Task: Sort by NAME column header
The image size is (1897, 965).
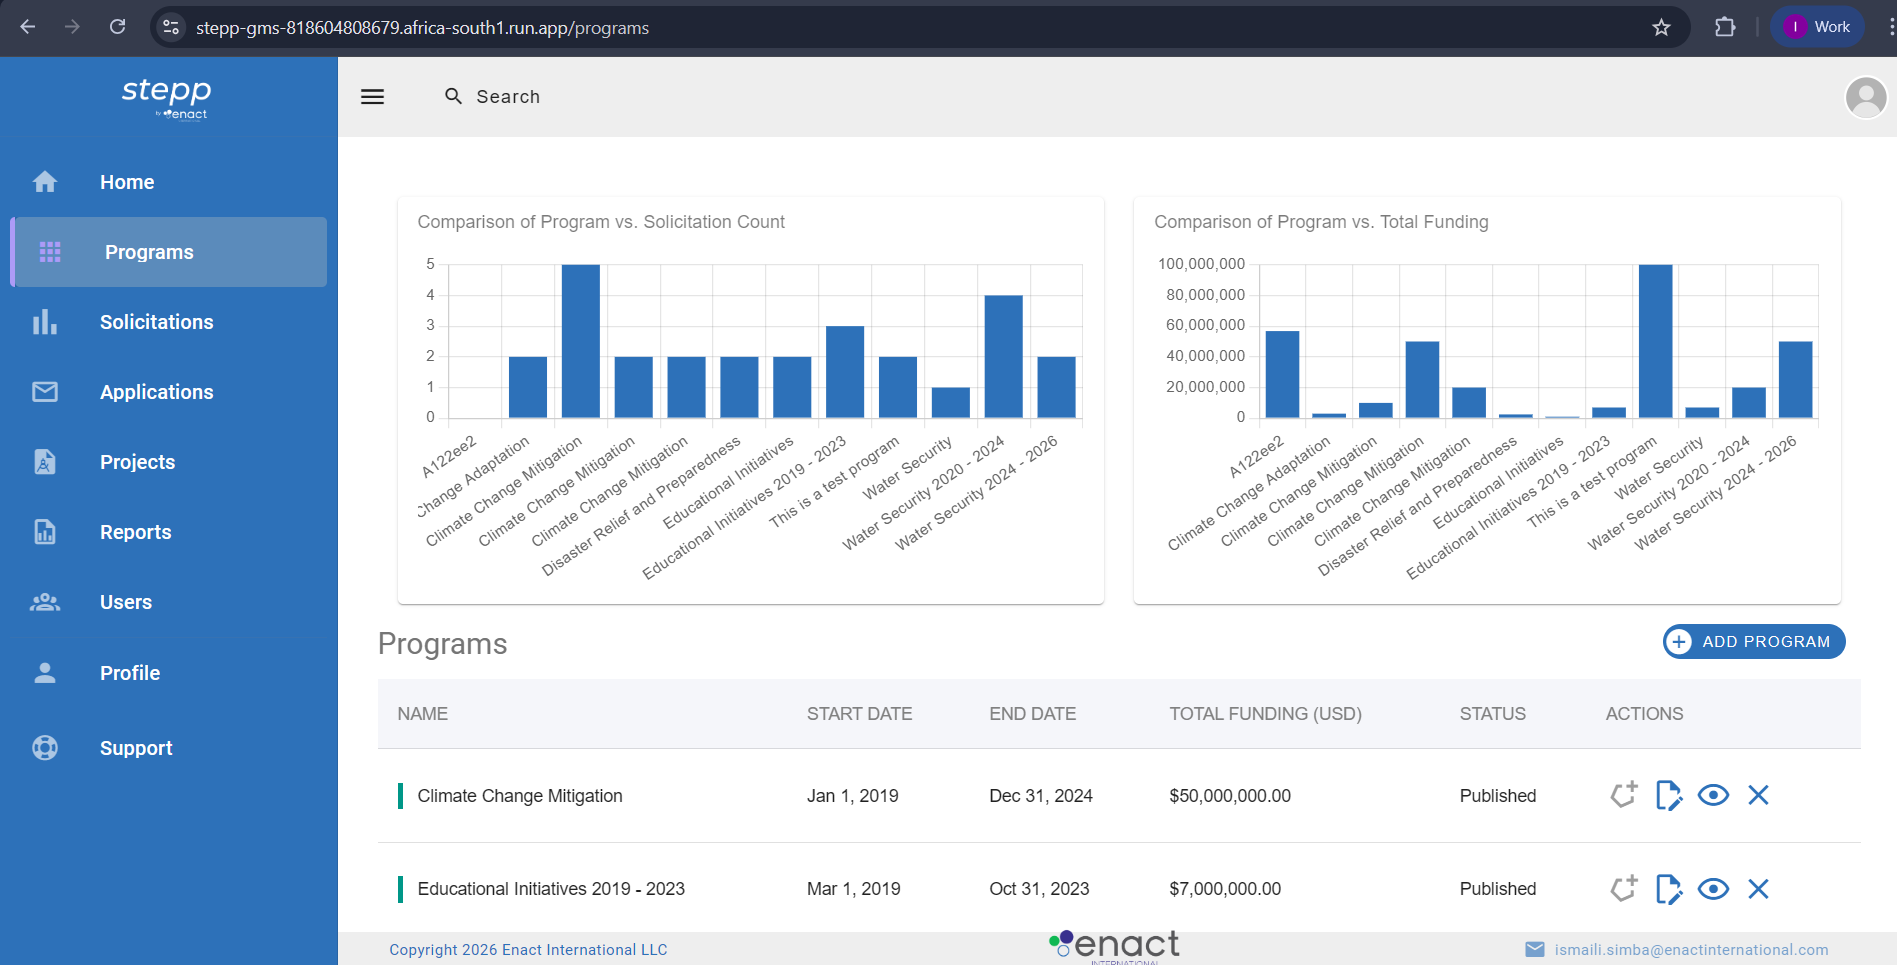Action: (422, 714)
